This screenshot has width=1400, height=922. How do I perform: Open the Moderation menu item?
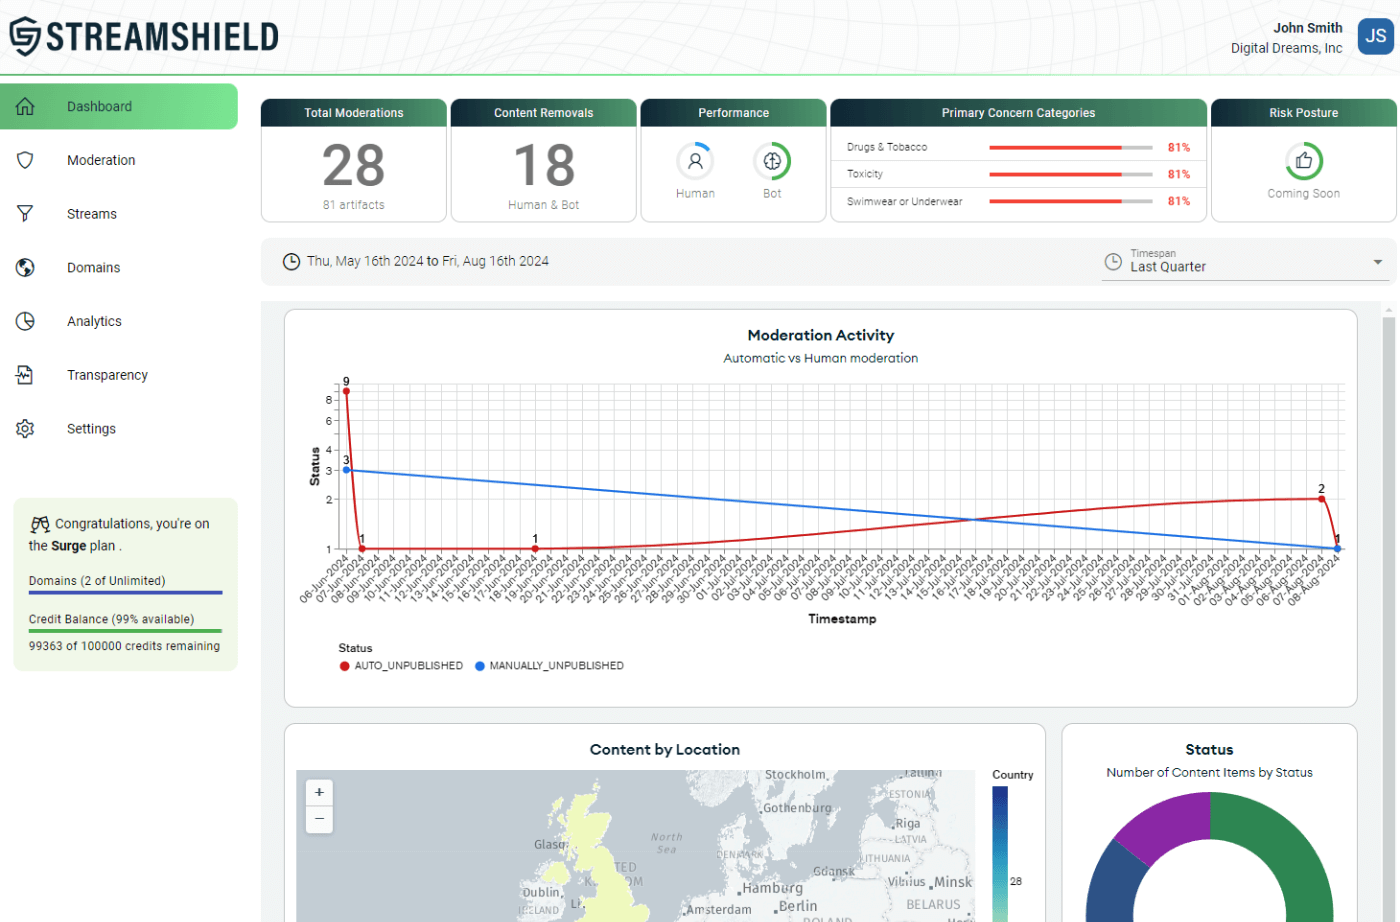[101, 160]
